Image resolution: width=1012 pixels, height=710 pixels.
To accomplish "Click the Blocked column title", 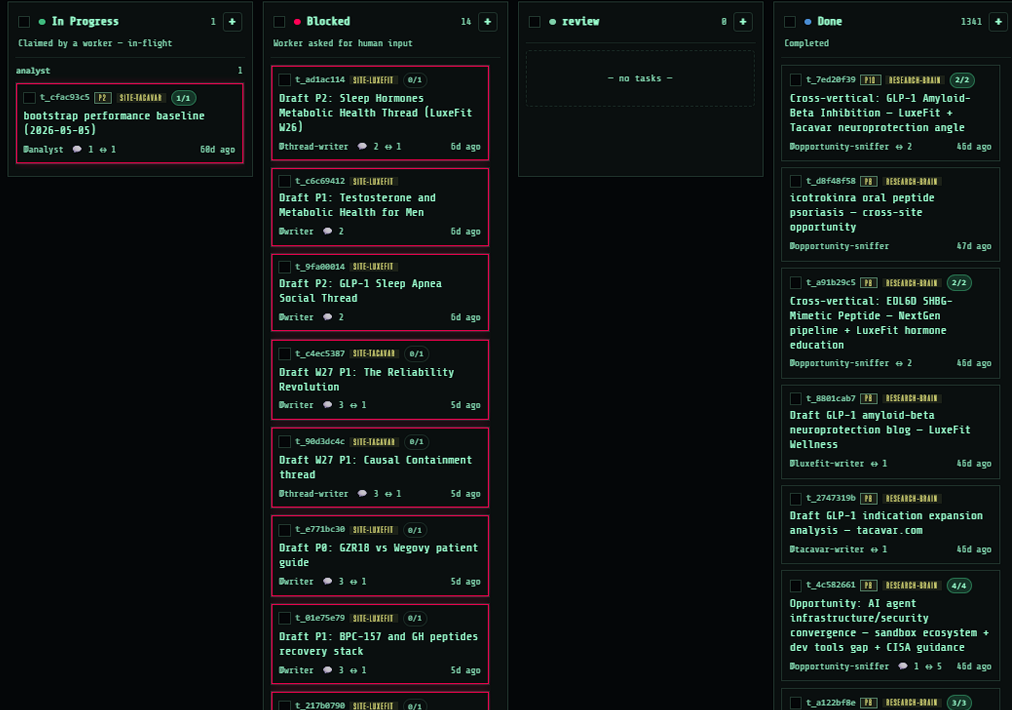I will [328, 21].
